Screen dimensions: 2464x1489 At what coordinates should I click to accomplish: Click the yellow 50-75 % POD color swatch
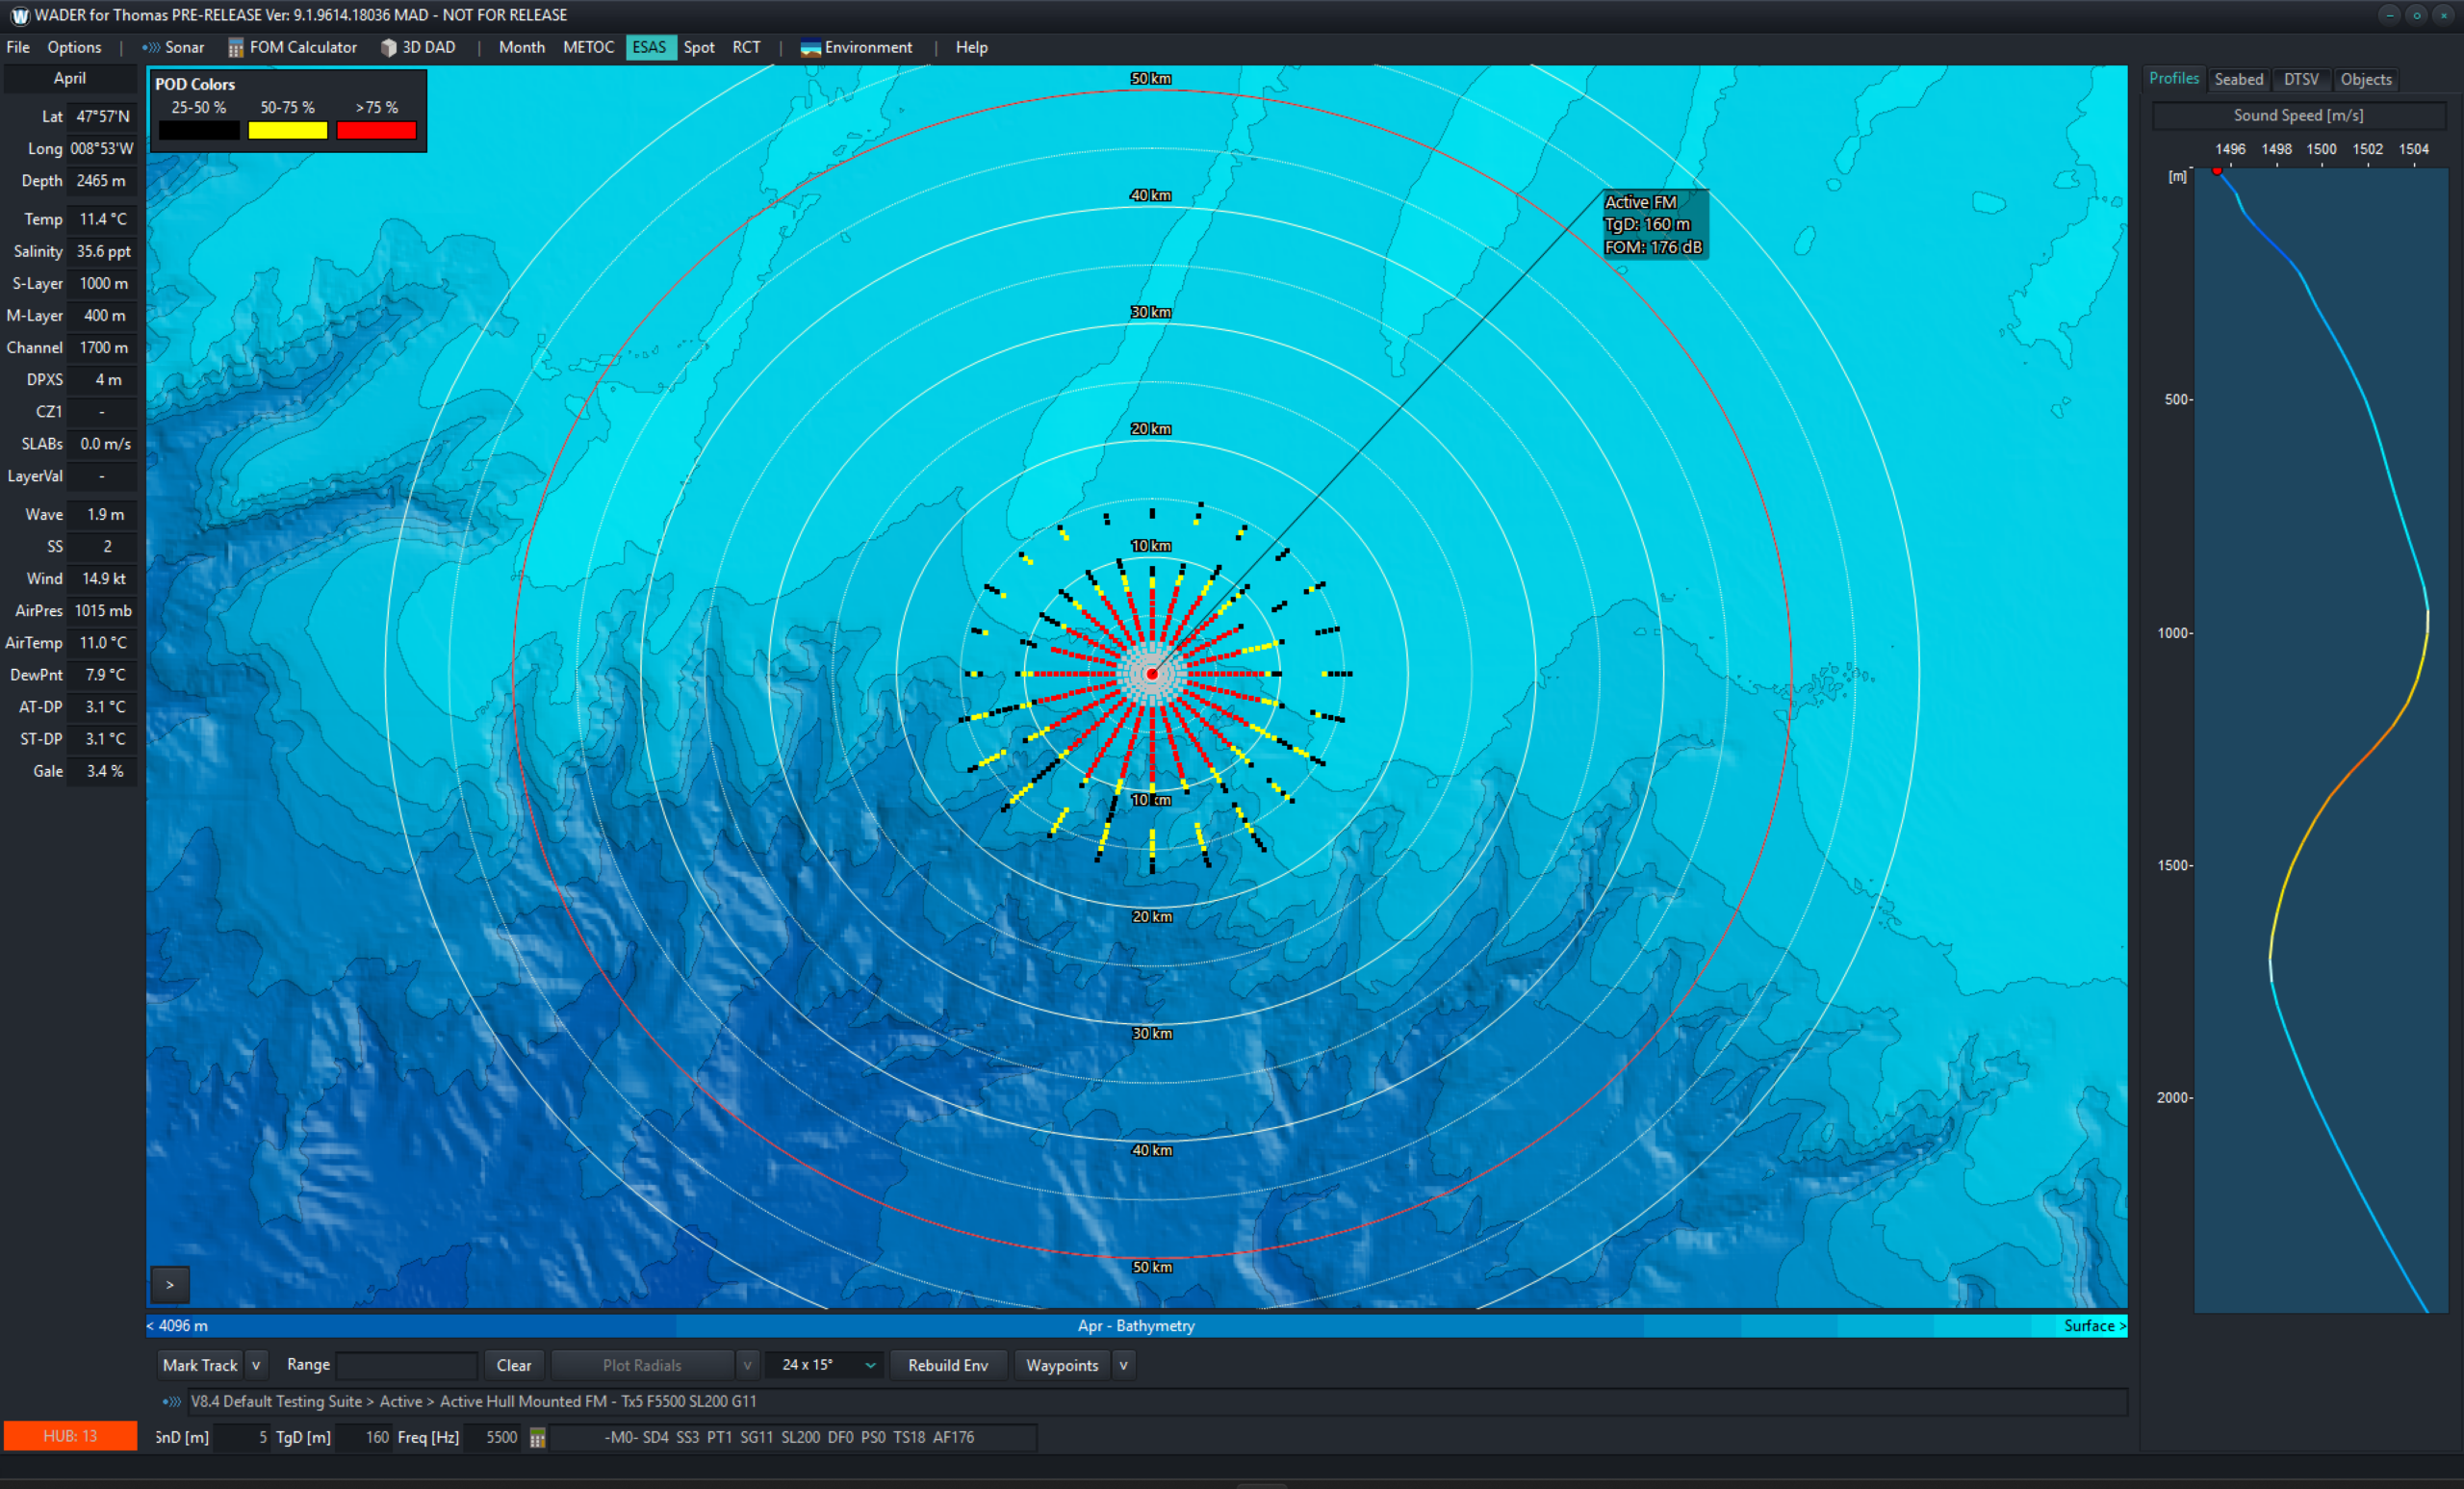click(x=288, y=130)
